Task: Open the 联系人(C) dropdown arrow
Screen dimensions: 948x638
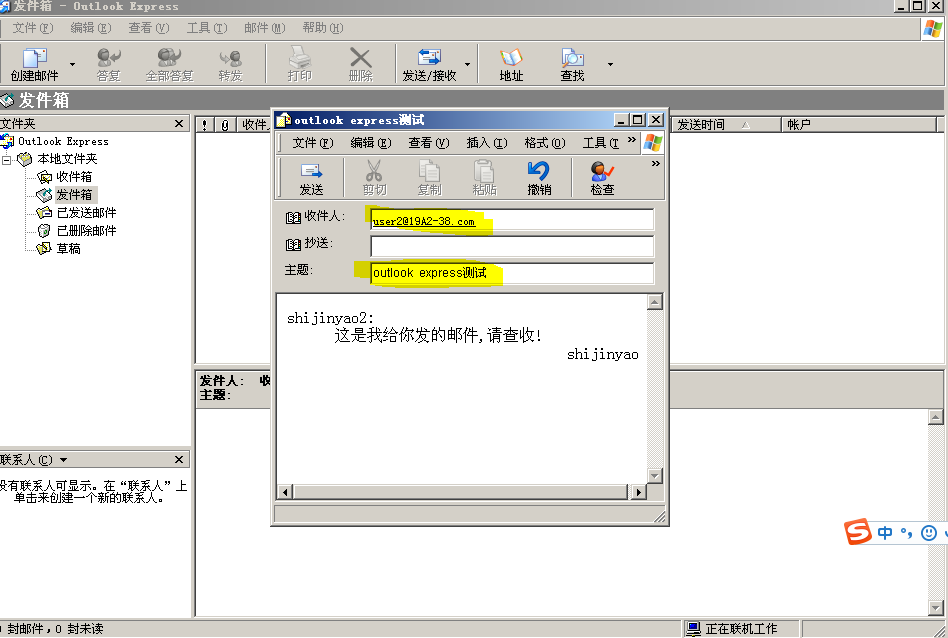Action: [x=63, y=460]
